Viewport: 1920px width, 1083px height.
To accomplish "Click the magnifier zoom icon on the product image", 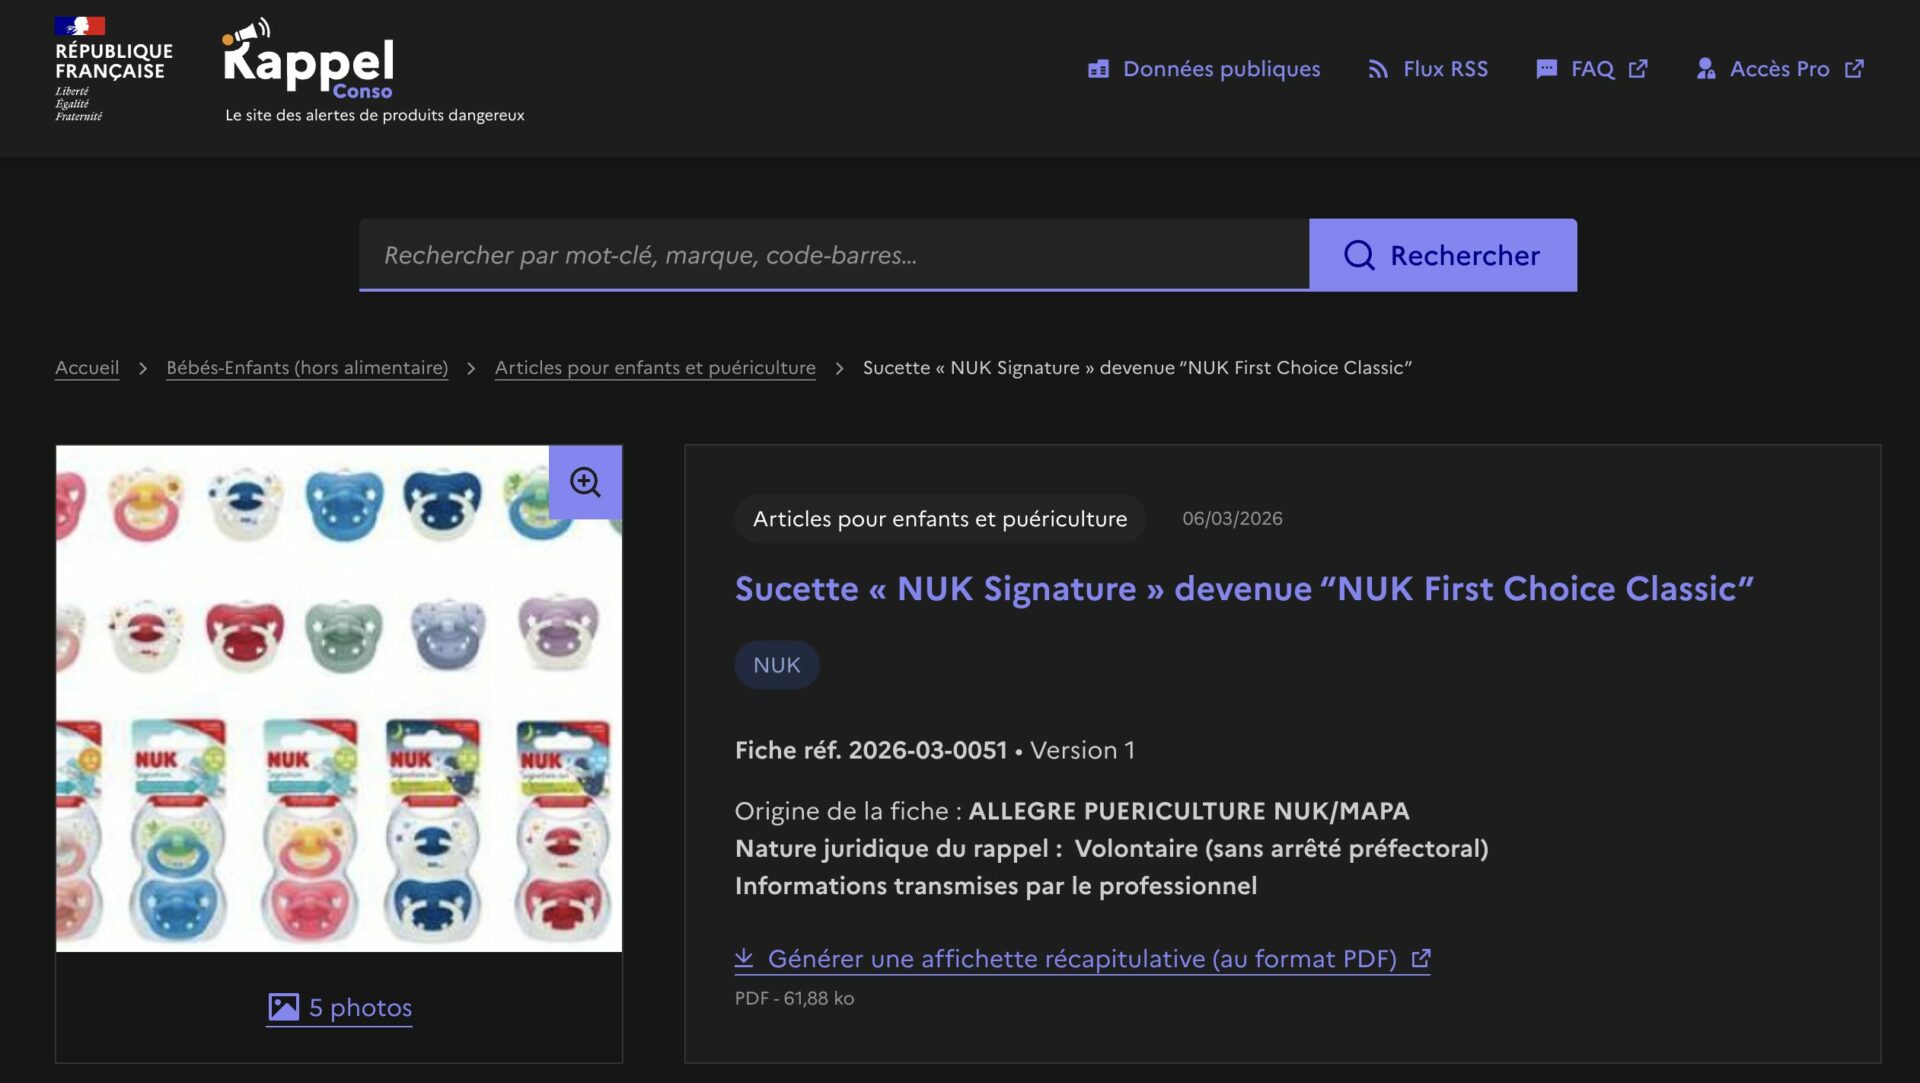I will point(584,481).
